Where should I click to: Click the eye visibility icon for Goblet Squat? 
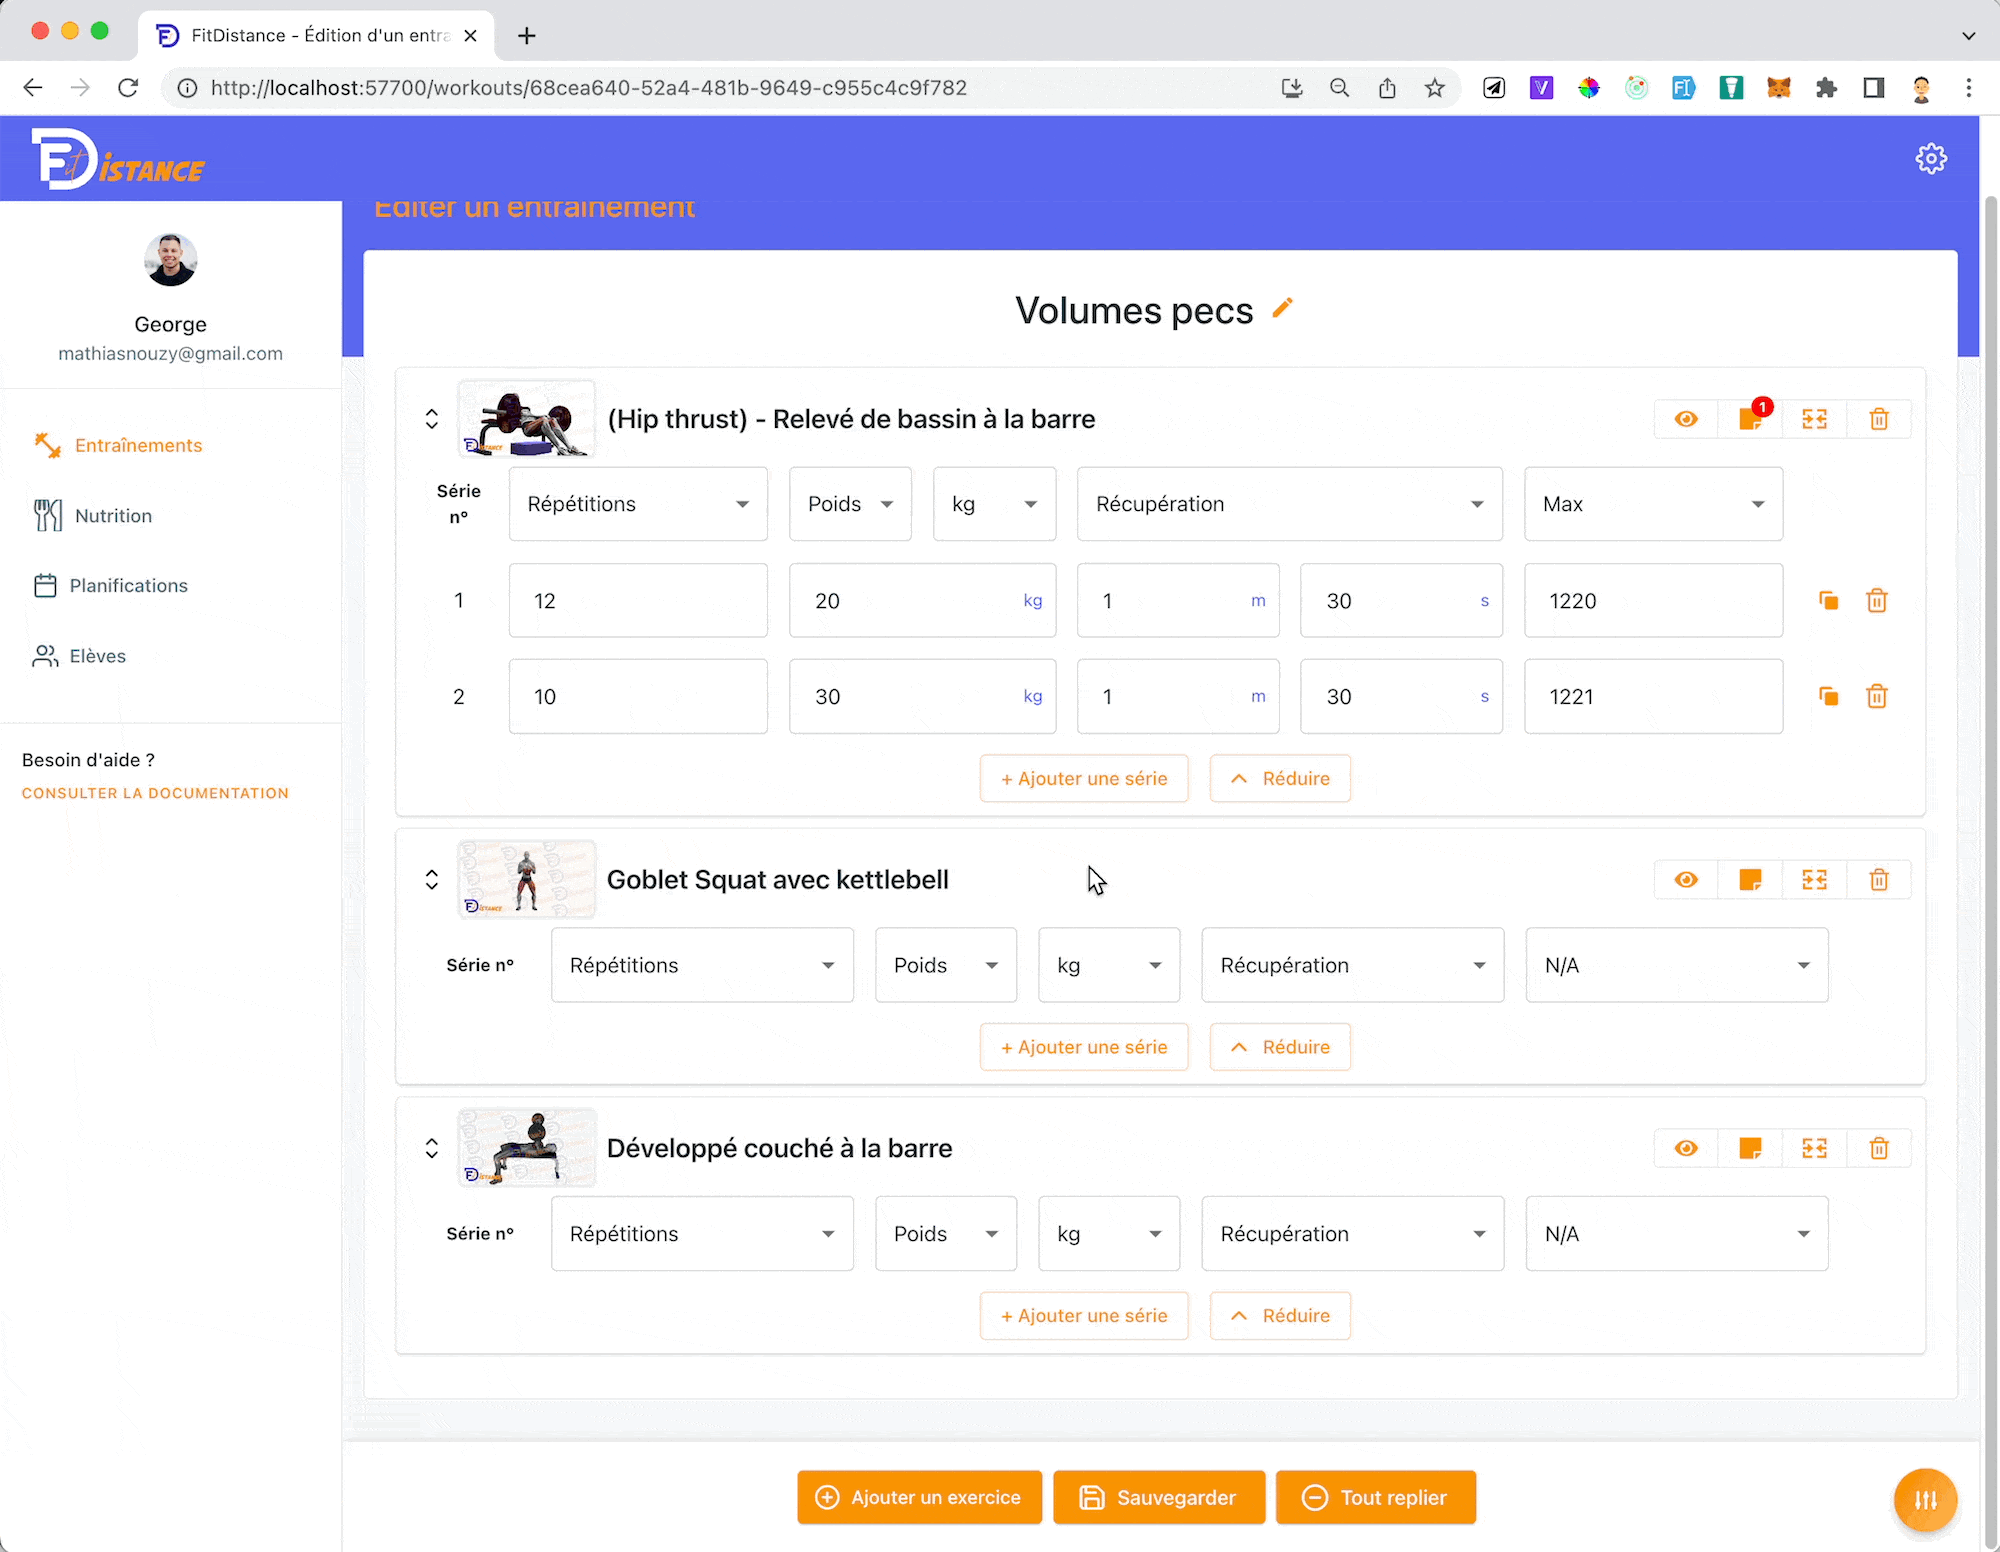click(x=1685, y=878)
